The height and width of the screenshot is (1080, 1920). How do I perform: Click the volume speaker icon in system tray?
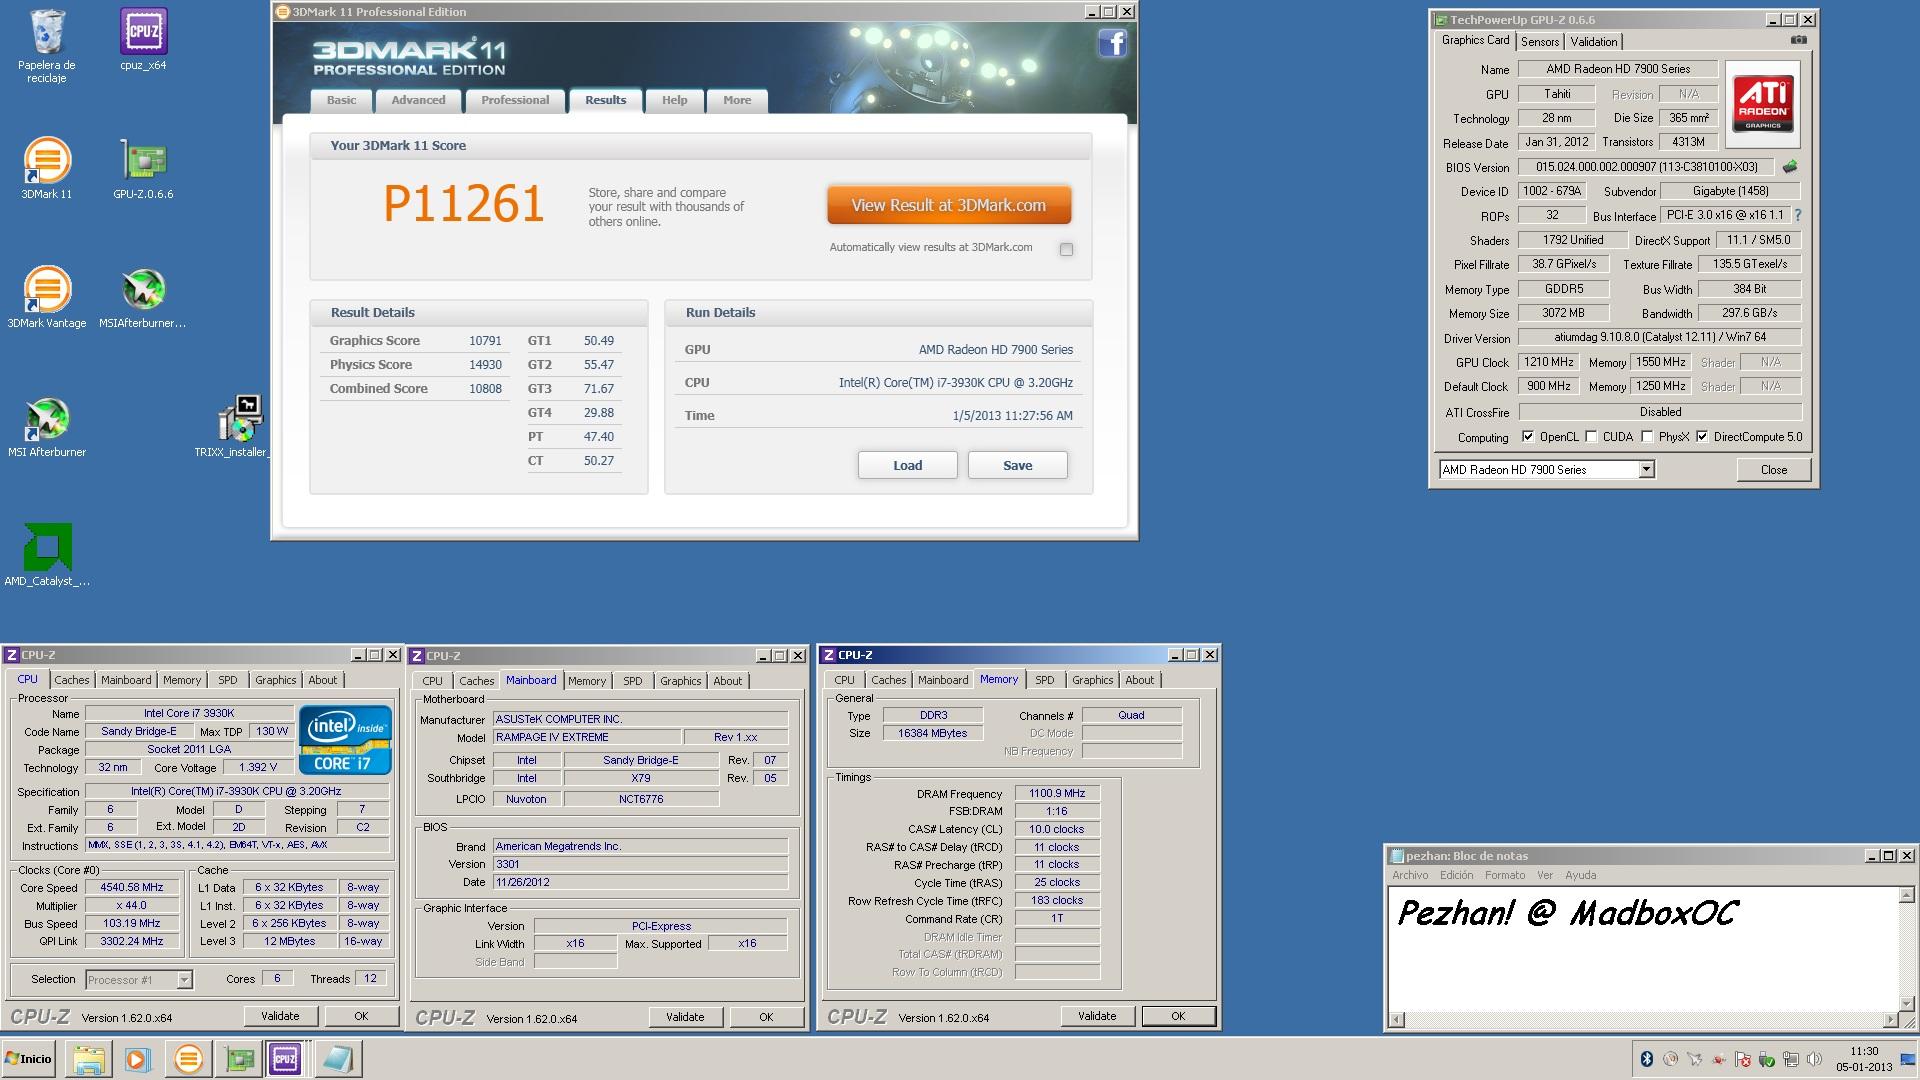[1814, 1059]
